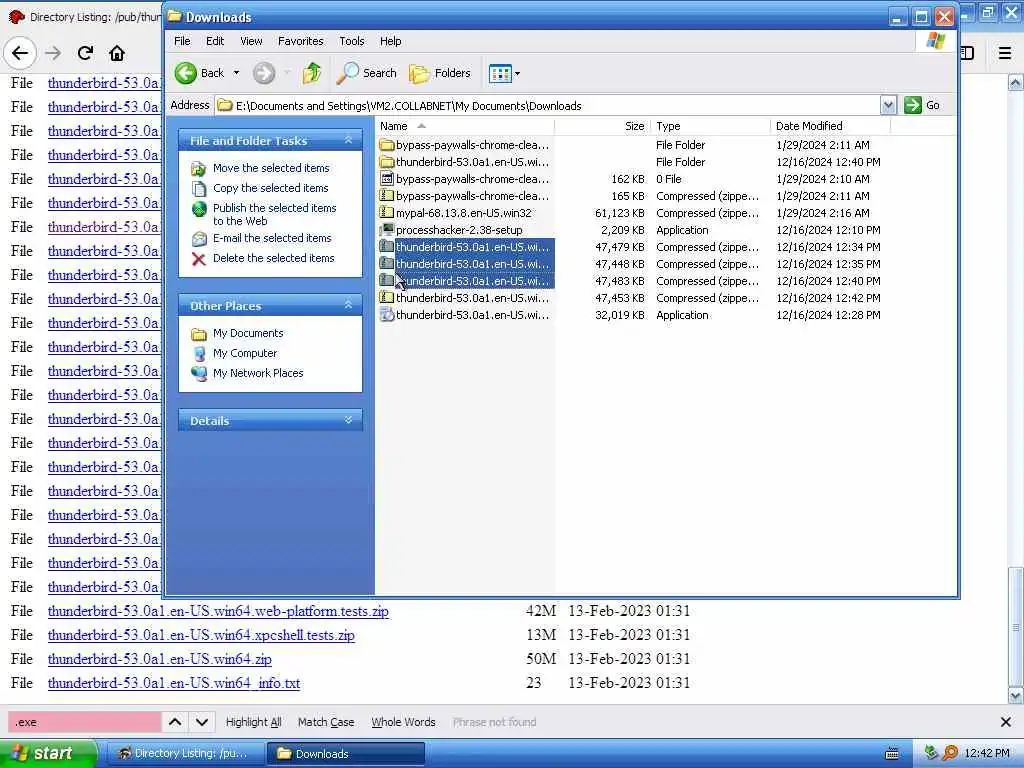Toggle Whole Words in find bar

[403, 722]
